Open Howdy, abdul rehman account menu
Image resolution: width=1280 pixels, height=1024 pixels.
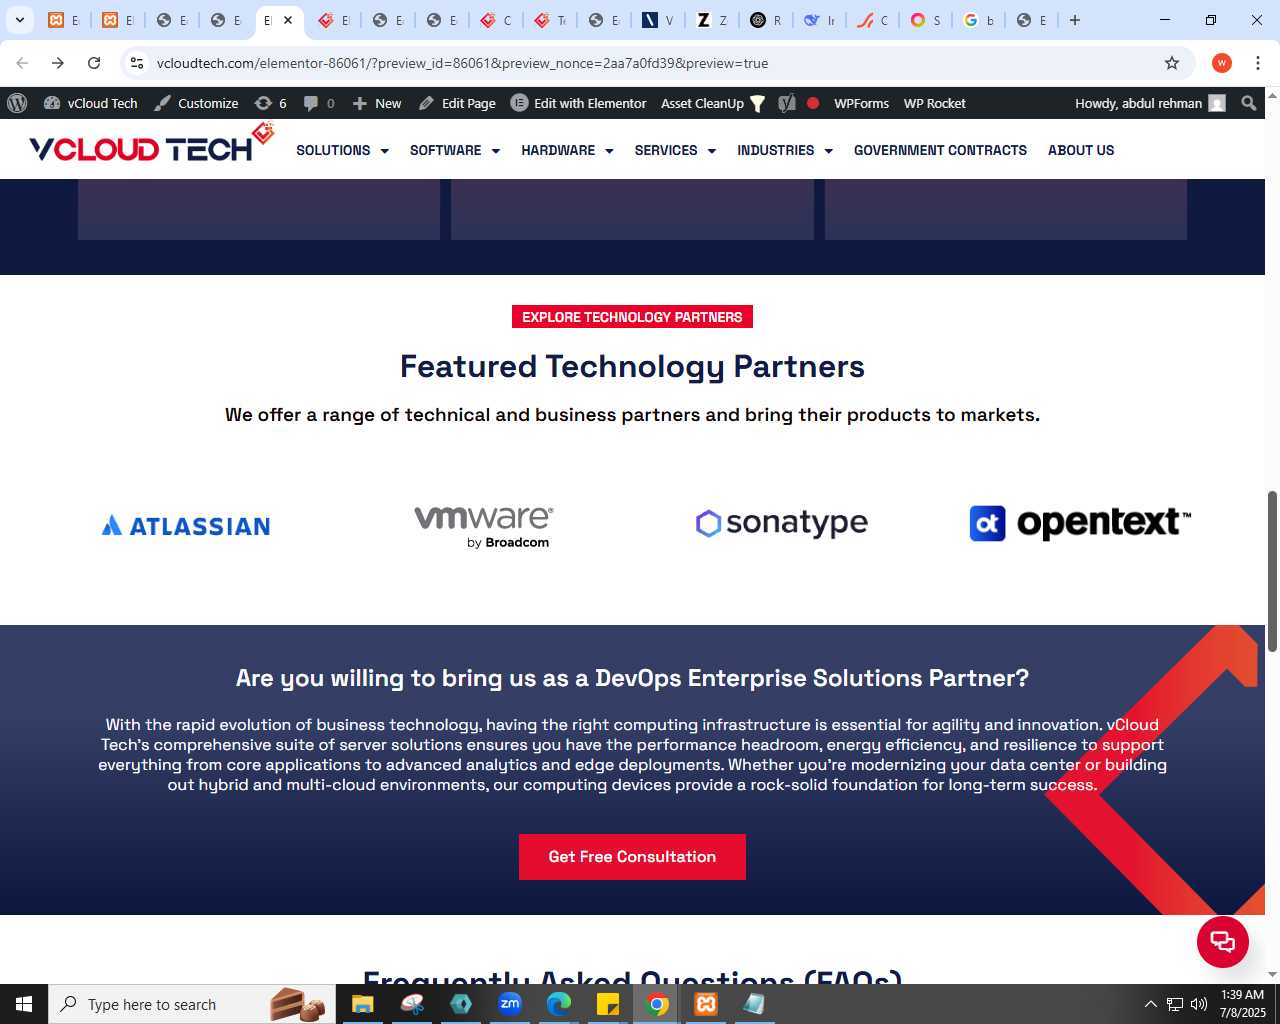[1150, 103]
